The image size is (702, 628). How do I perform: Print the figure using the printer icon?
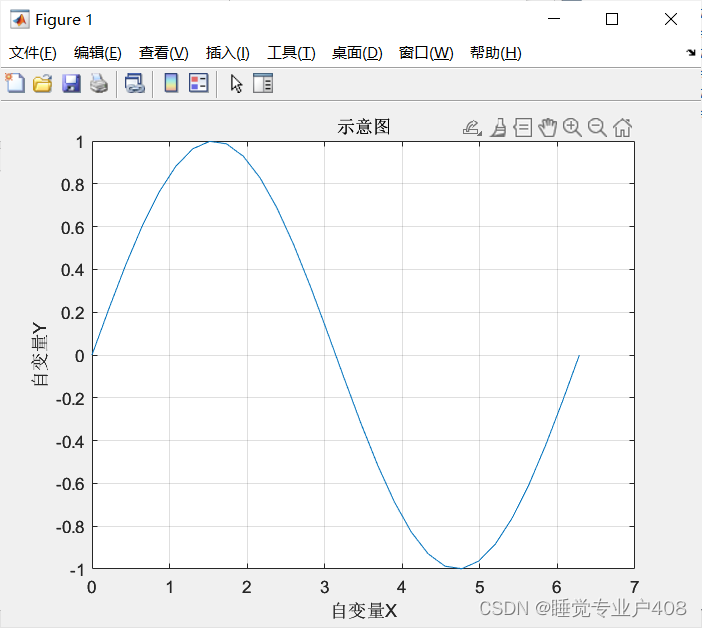coord(99,84)
